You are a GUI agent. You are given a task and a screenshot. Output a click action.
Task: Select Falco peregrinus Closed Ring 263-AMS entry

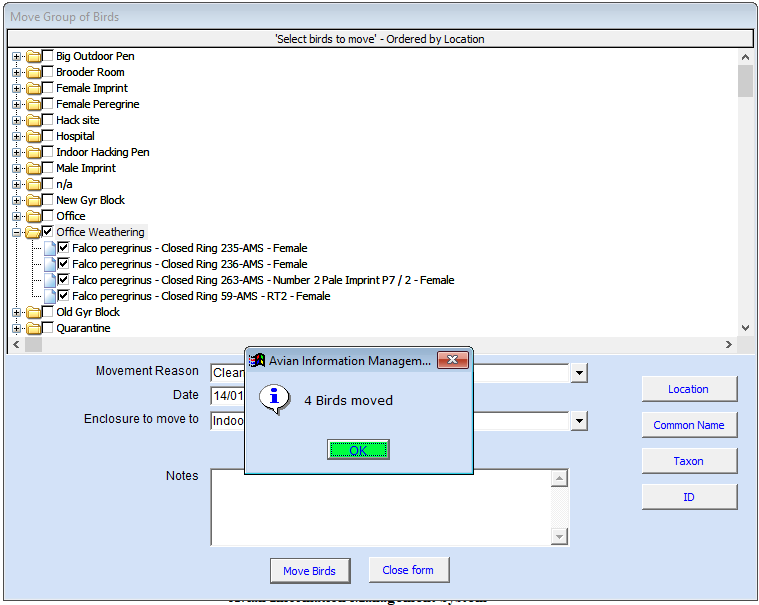pos(263,280)
